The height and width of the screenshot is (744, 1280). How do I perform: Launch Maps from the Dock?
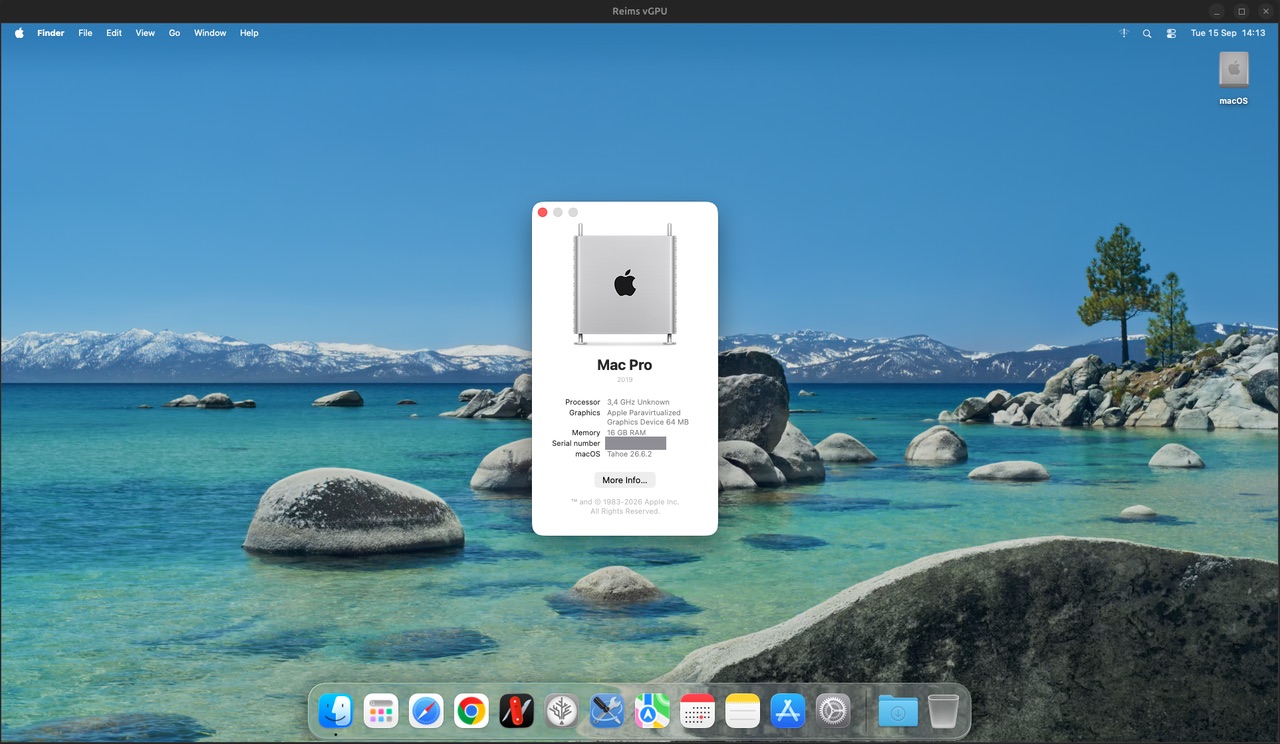point(652,711)
